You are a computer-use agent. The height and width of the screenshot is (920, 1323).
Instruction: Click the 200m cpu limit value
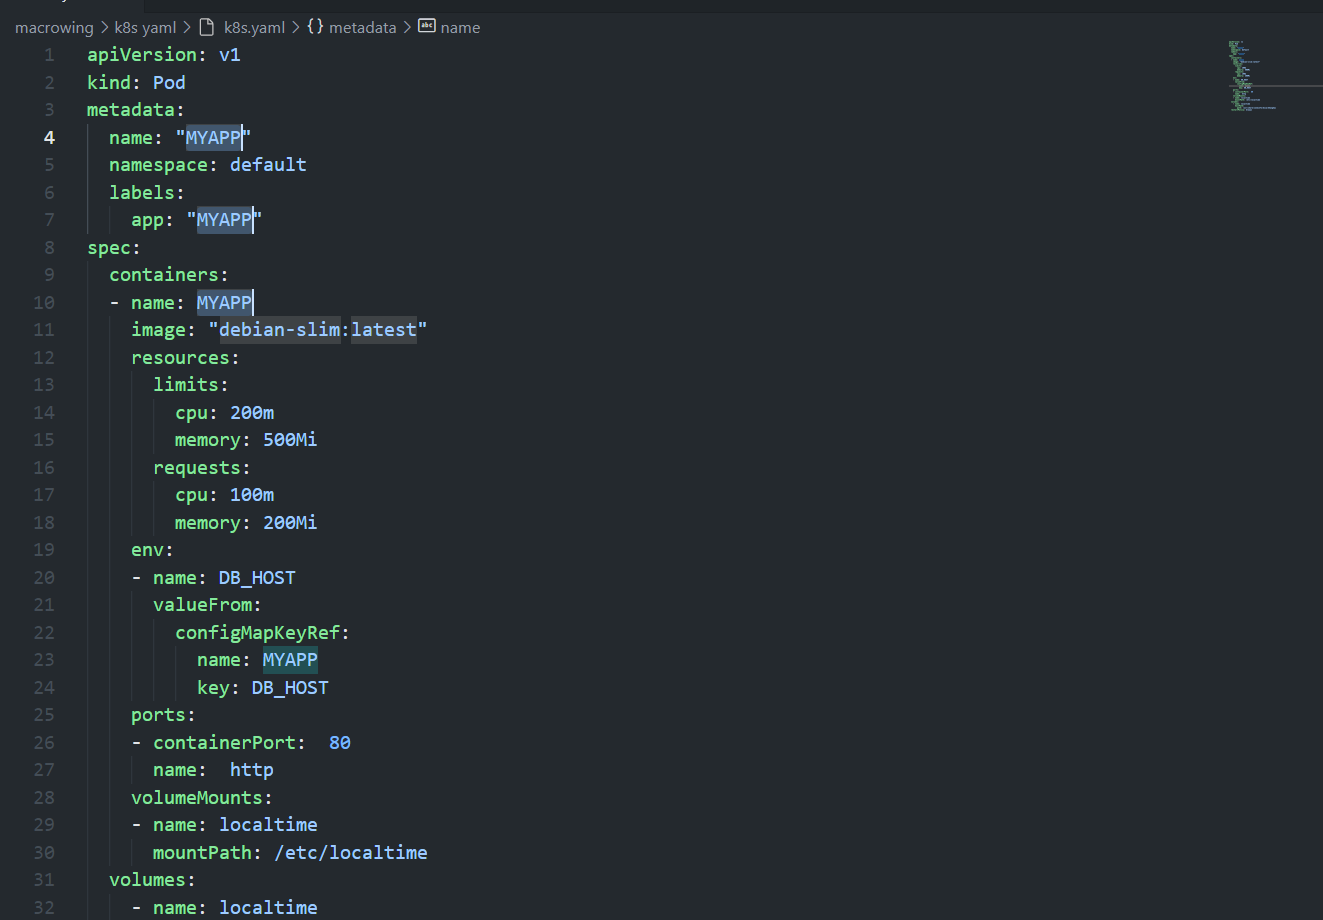(x=252, y=412)
